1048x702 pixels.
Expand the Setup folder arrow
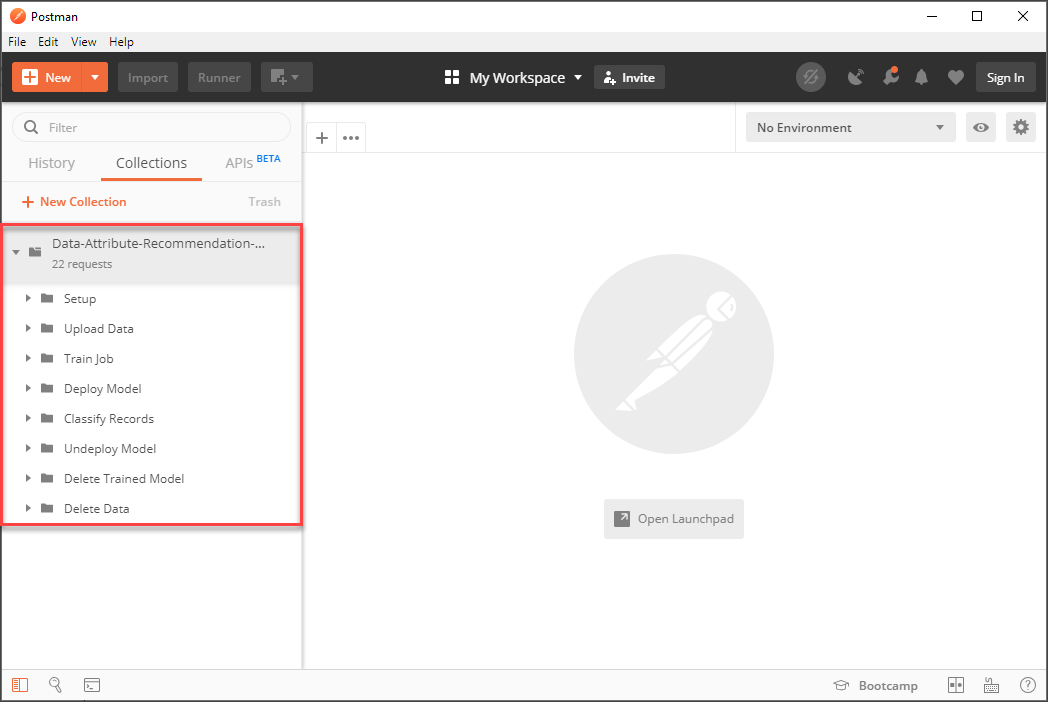28,298
